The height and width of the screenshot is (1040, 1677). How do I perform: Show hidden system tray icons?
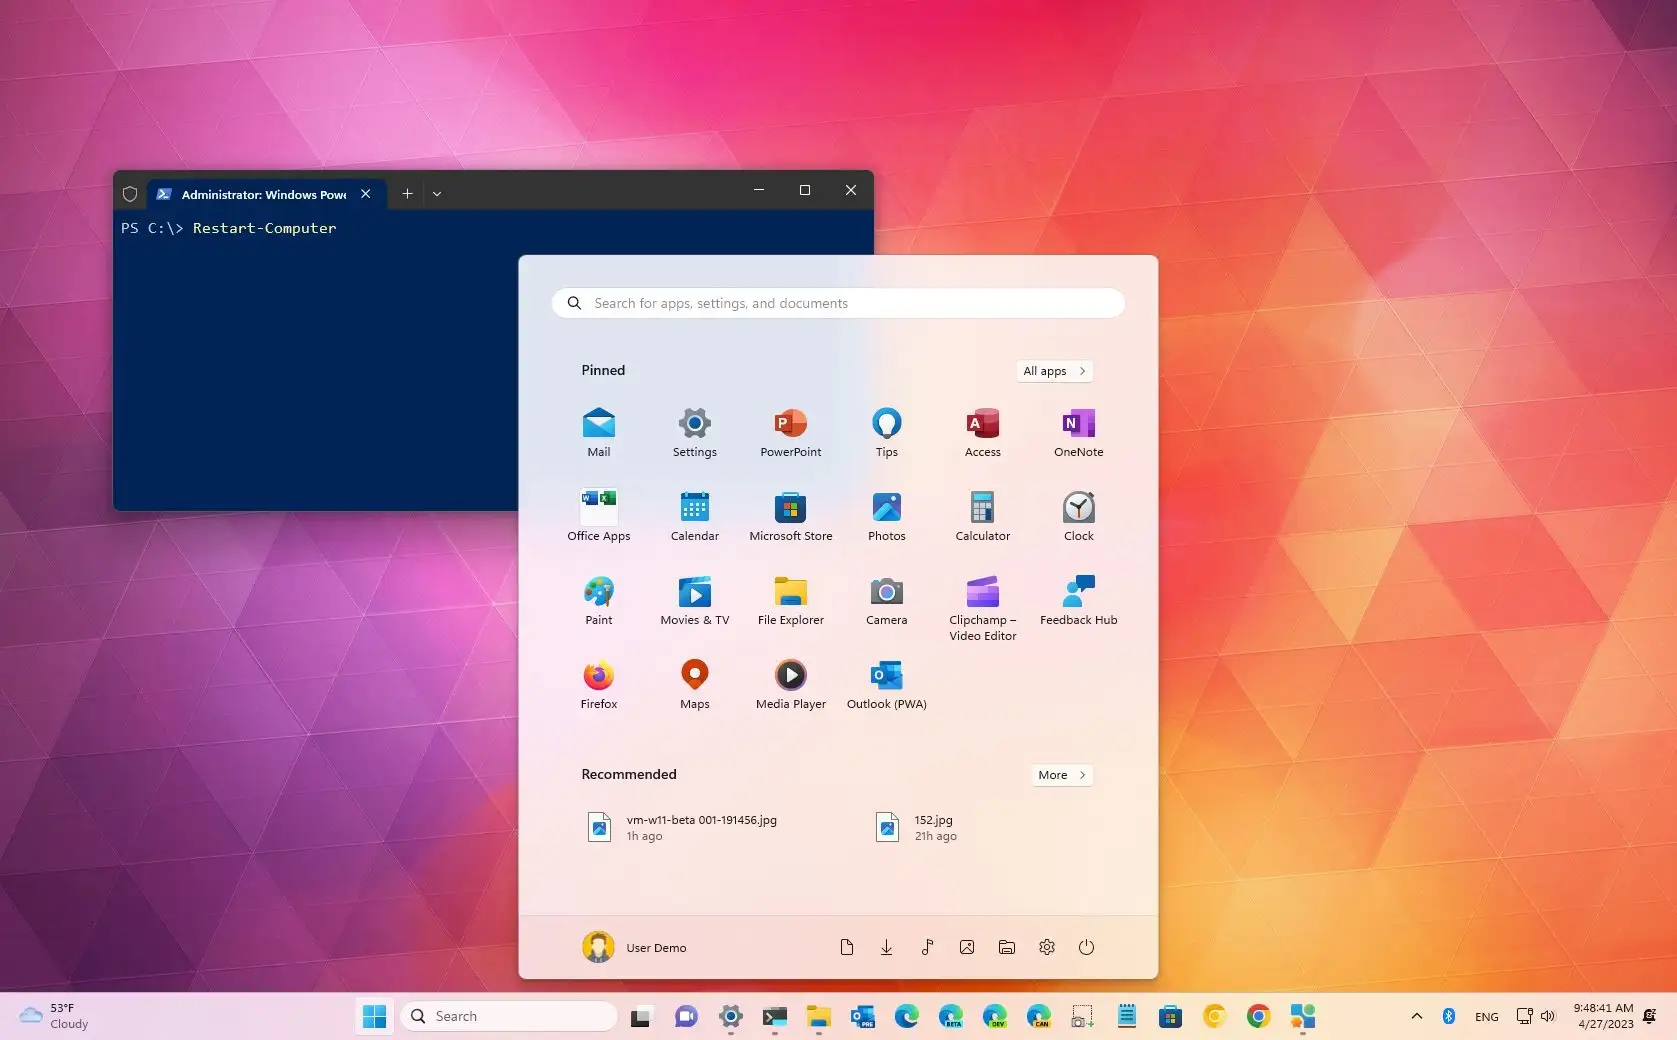(x=1416, y=1016)
